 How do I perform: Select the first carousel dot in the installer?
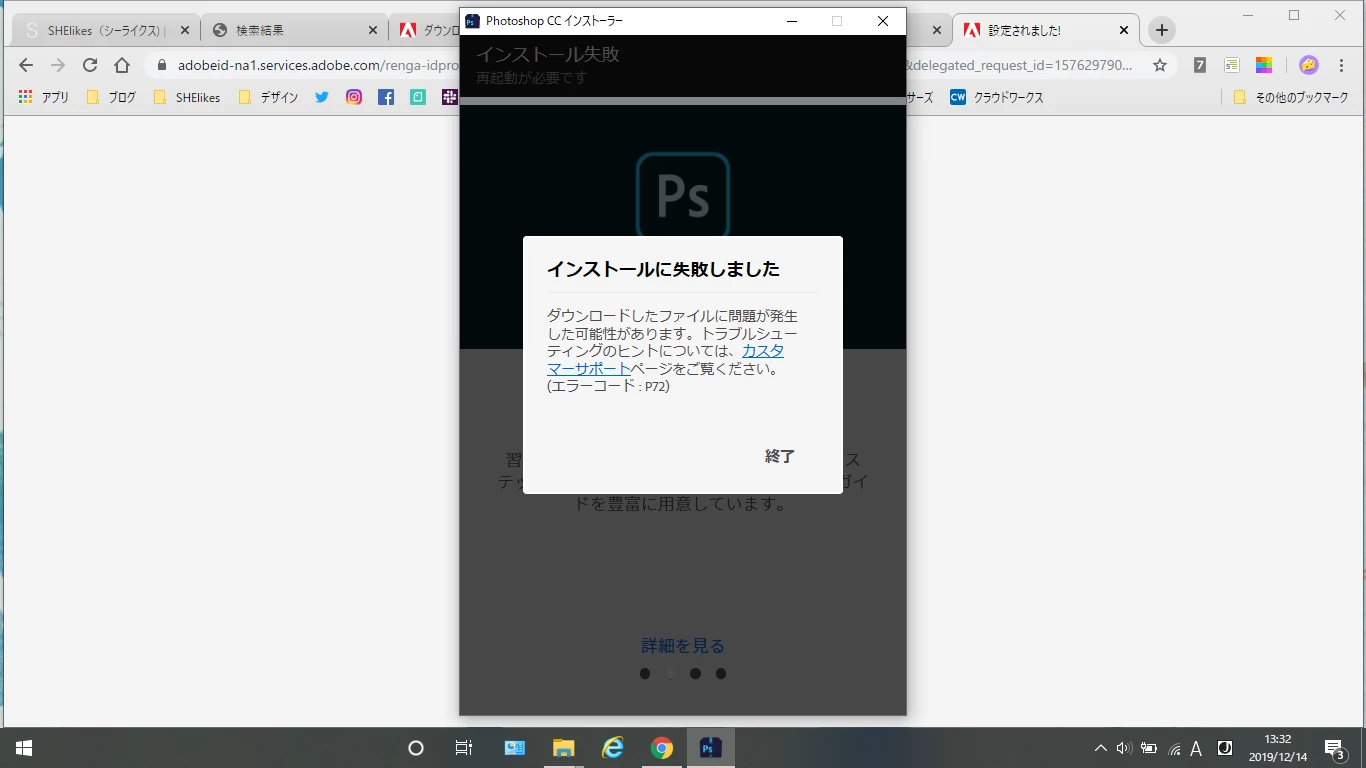[645, 674]
